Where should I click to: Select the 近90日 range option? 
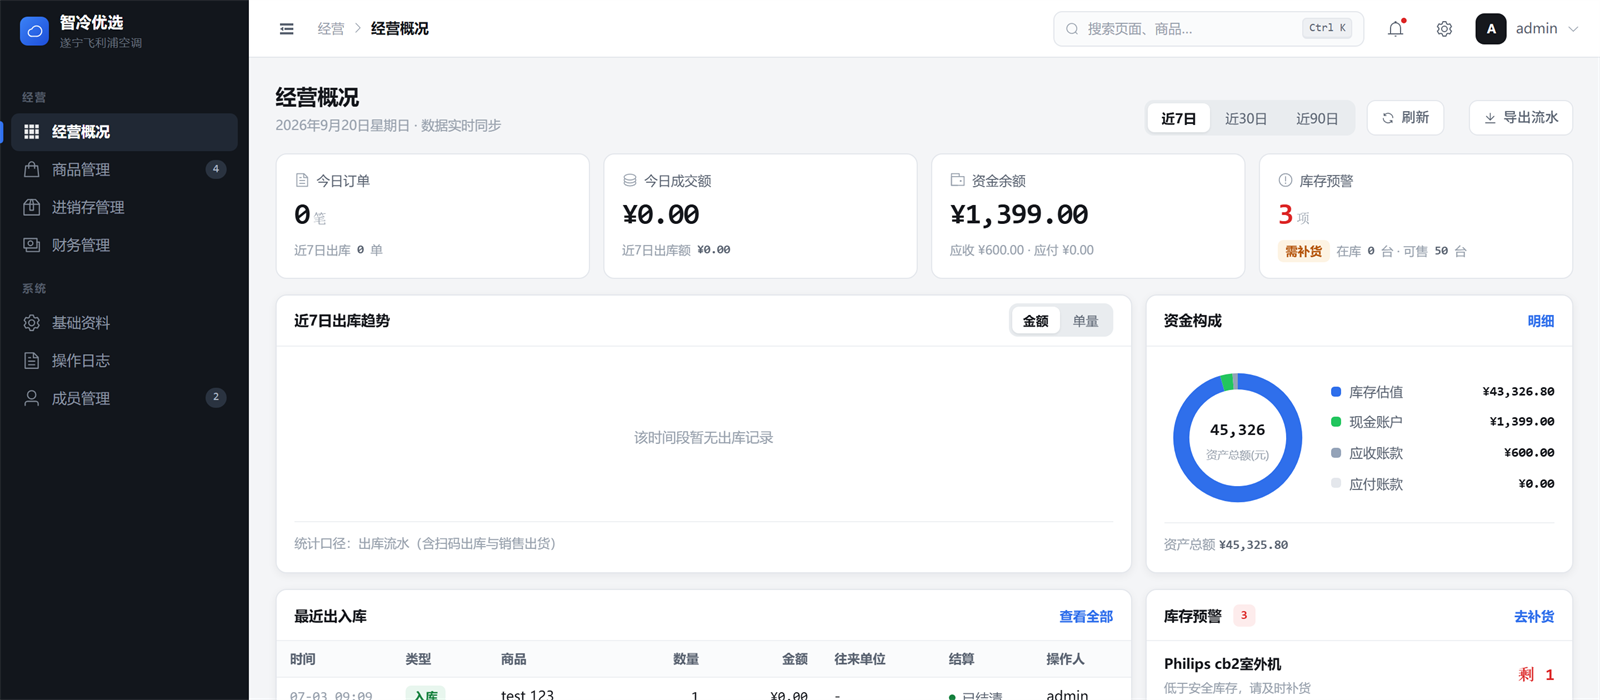click(1317, 118)
